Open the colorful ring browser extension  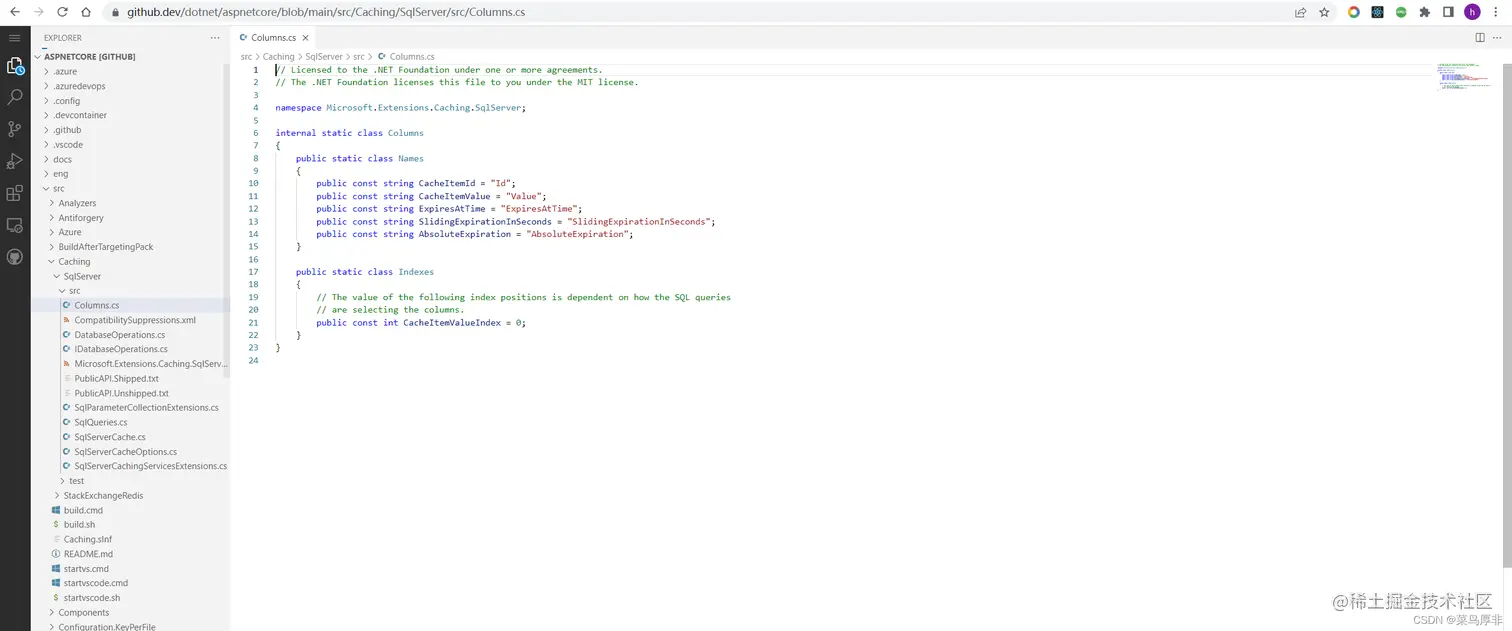click(x=1354, y=12)
